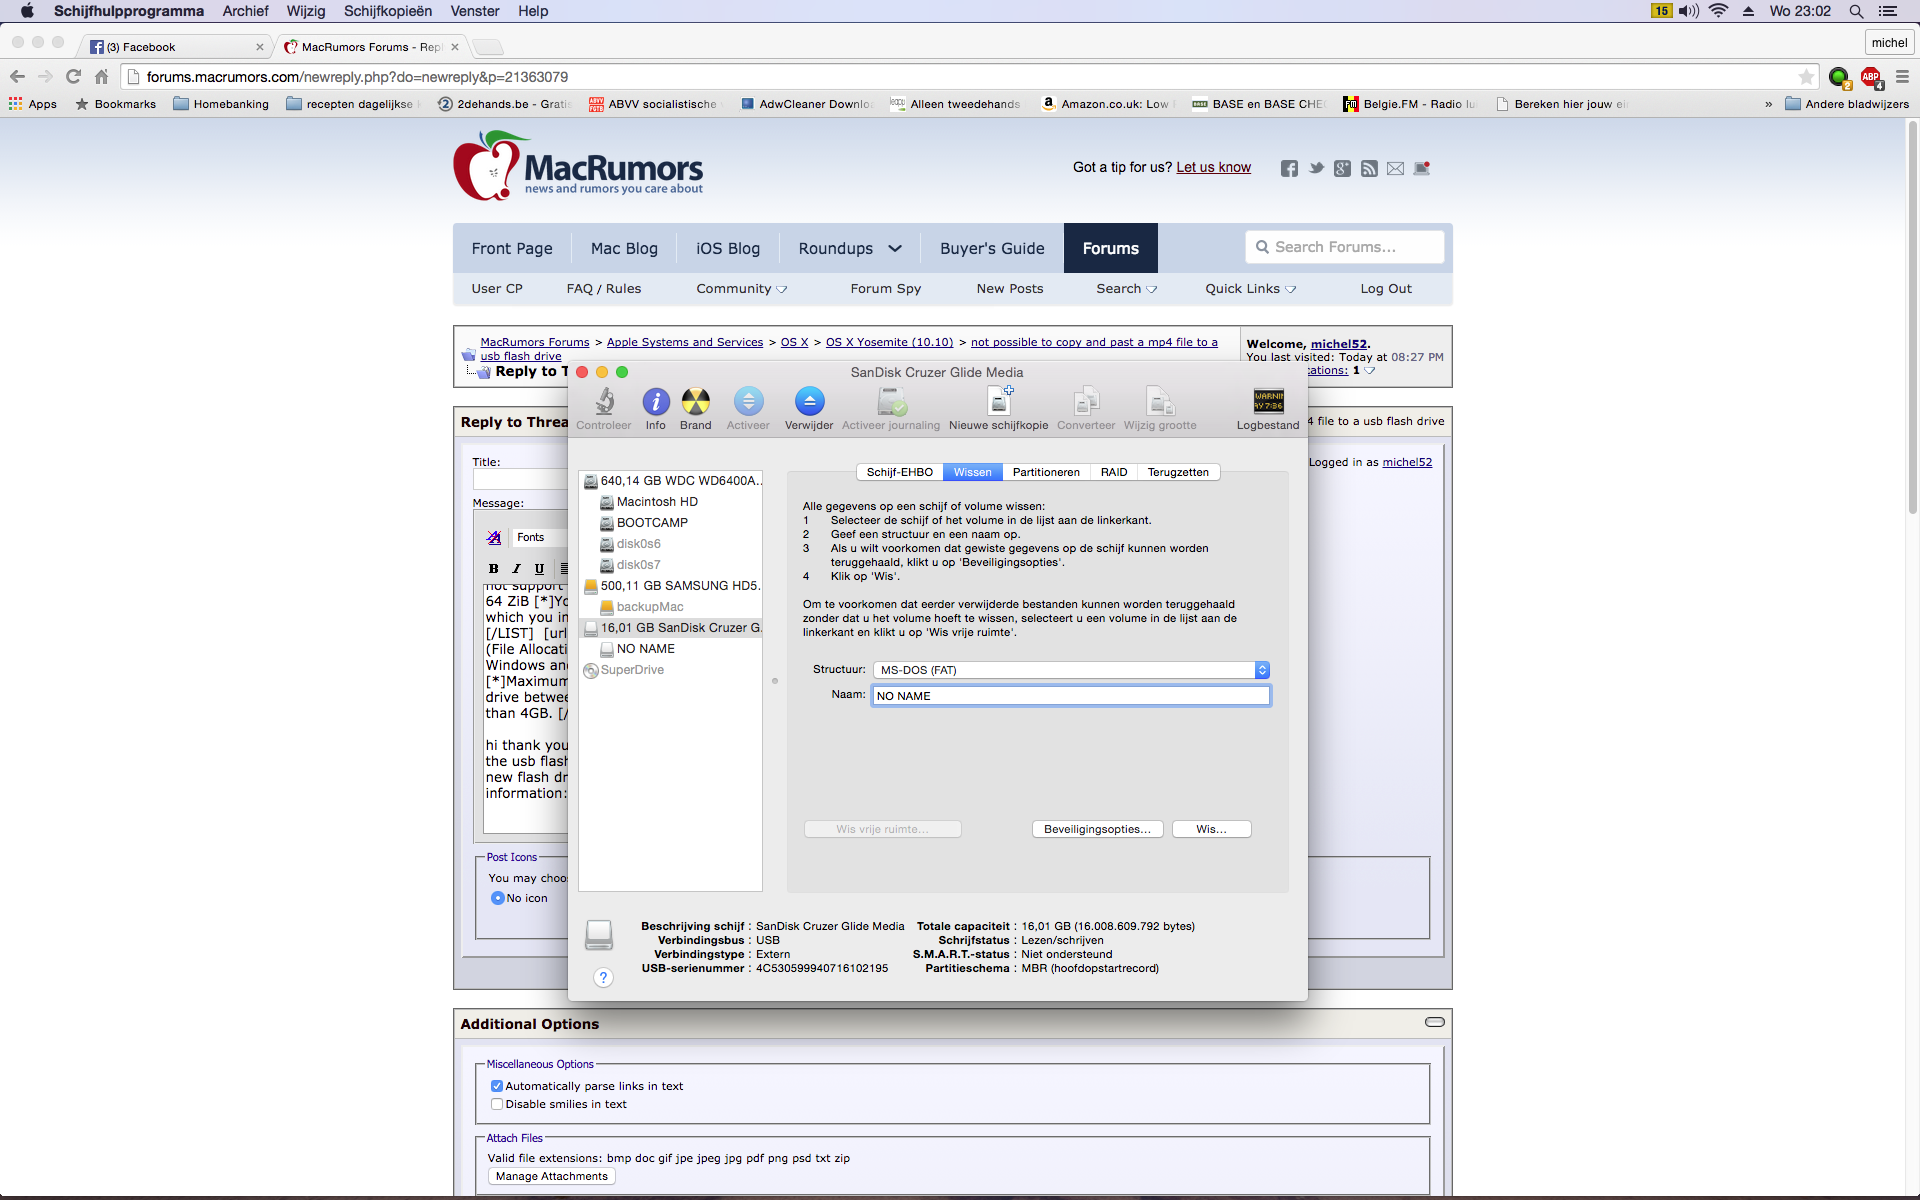Click the MacRumors RSS feed icon

[1369, 168]
